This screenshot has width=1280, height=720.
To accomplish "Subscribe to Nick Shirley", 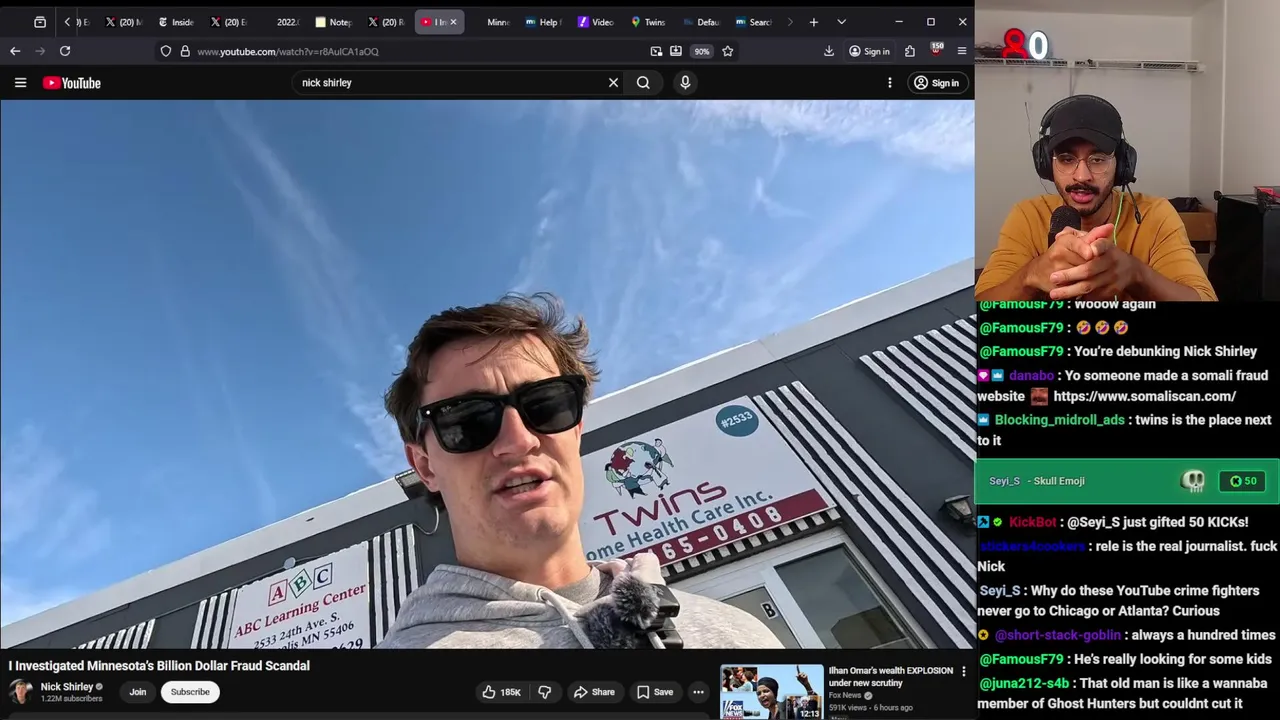I will [x=190, y=692].
